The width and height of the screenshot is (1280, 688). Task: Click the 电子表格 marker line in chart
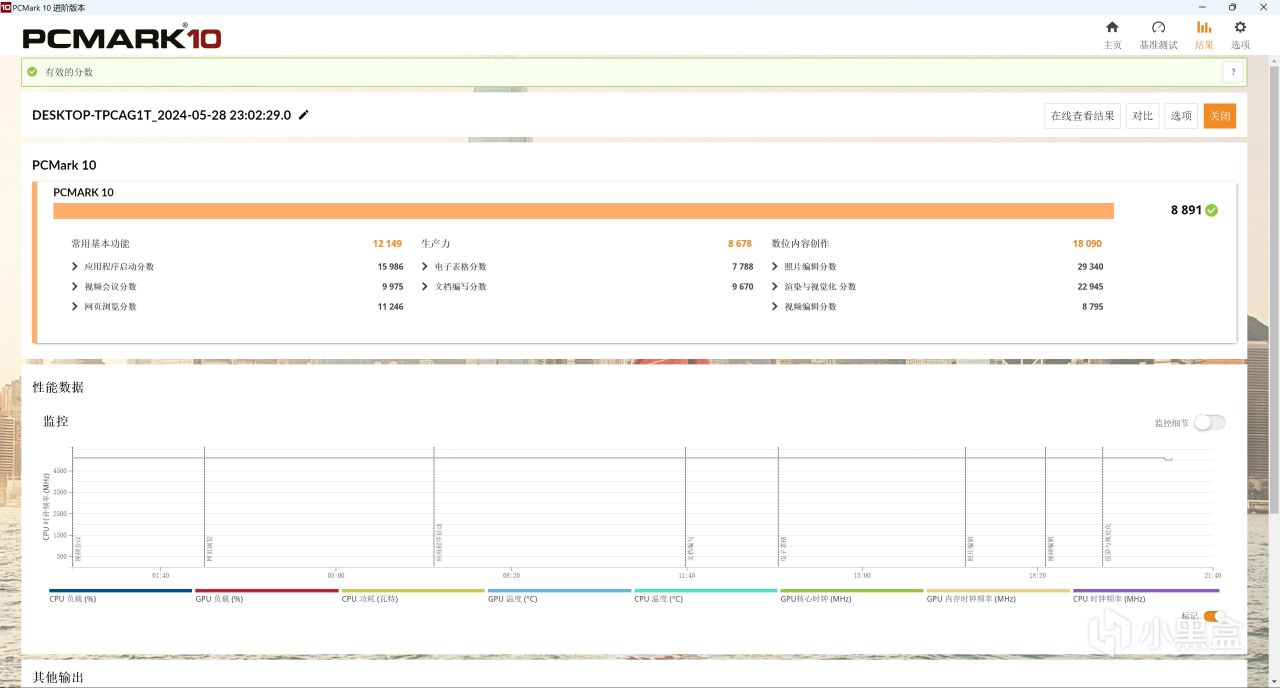pos(778,505)
